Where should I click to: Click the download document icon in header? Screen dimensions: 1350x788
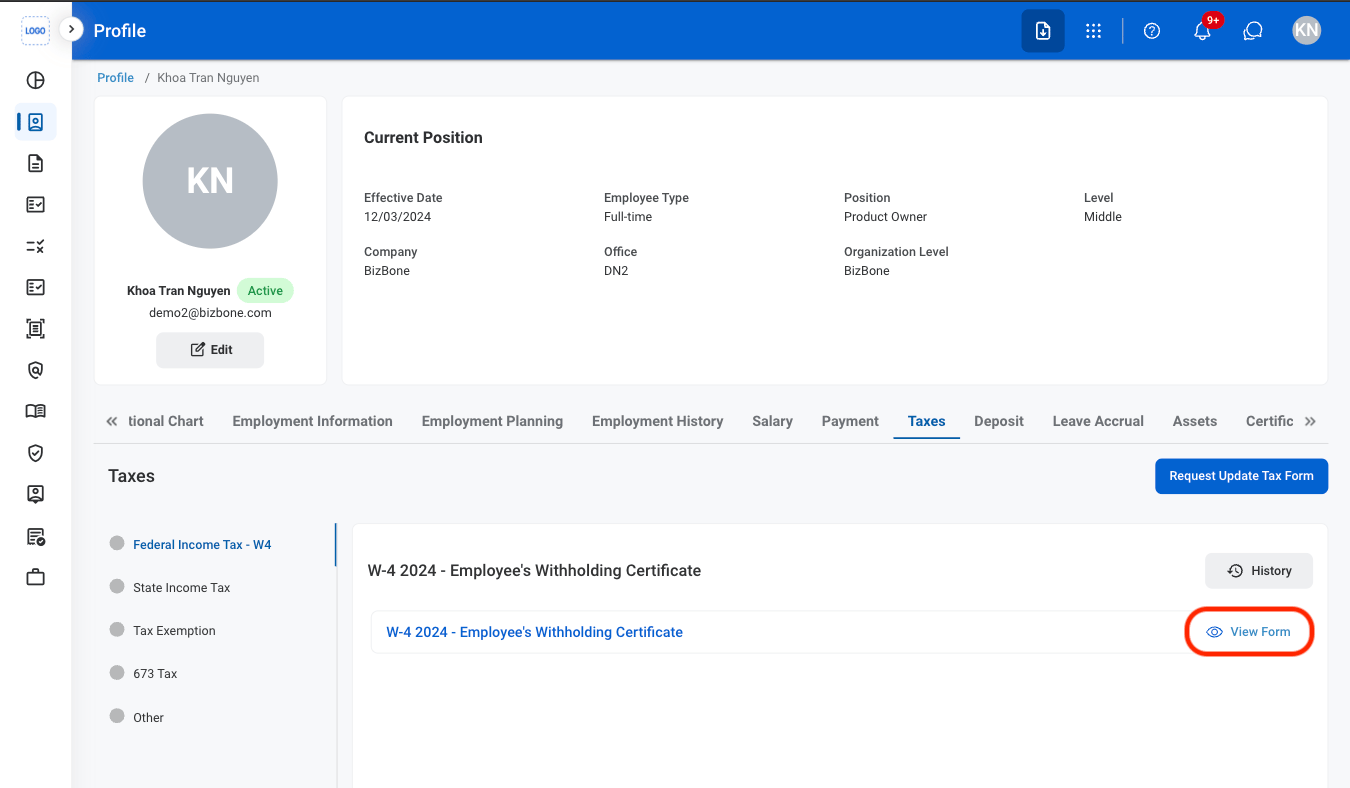(1043, 31)
